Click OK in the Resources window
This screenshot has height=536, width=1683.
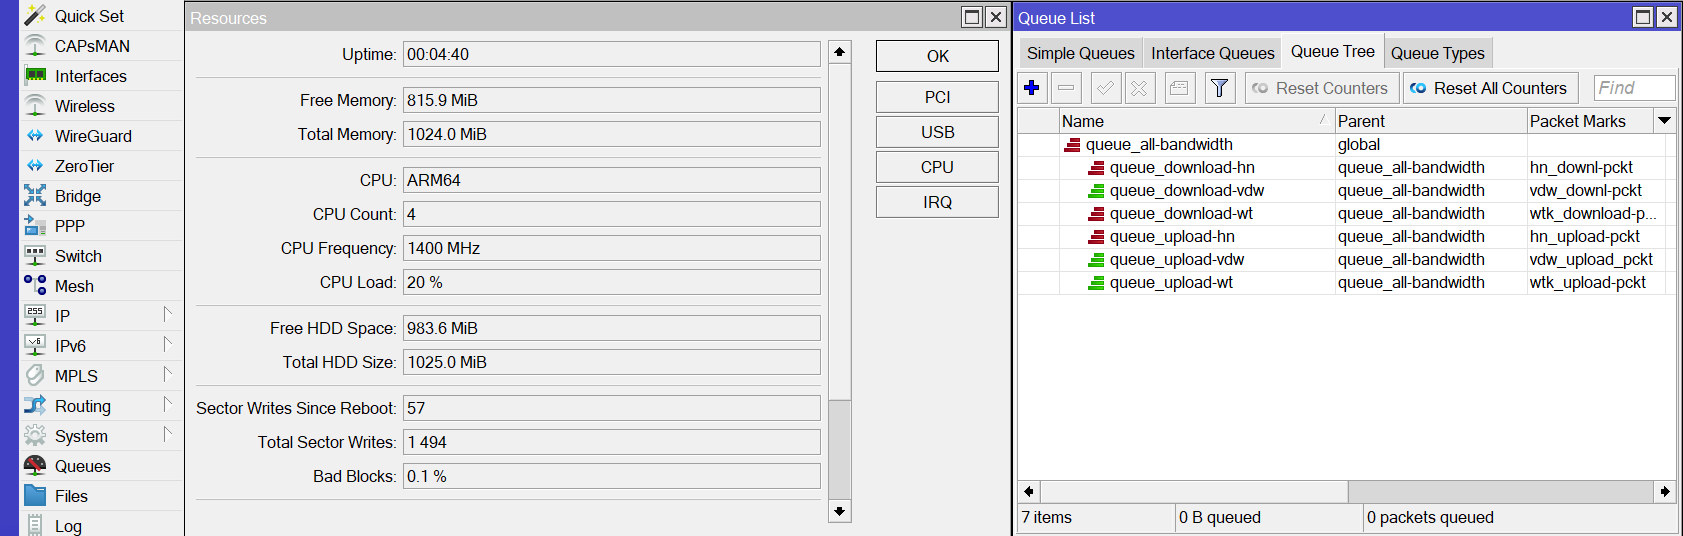click(x=937, y=56)
